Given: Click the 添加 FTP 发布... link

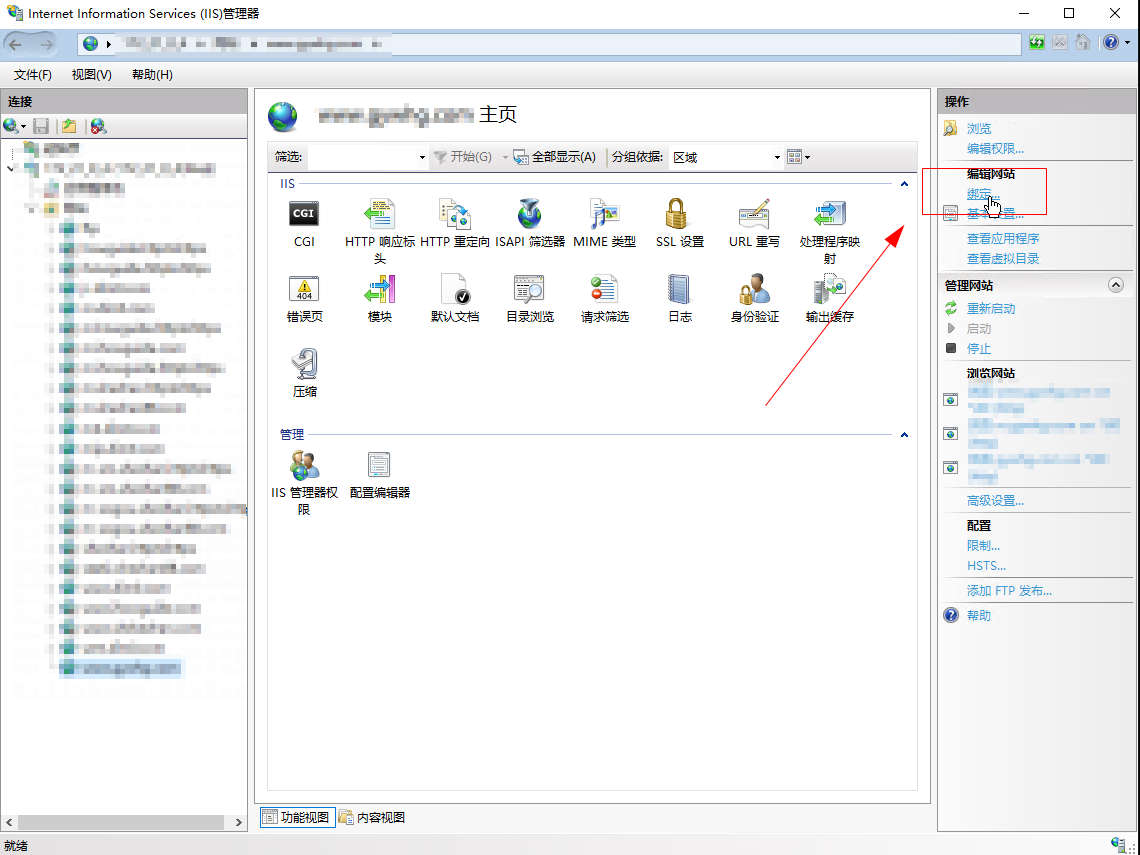Looking at the screenshot, I should (1008, 591).
